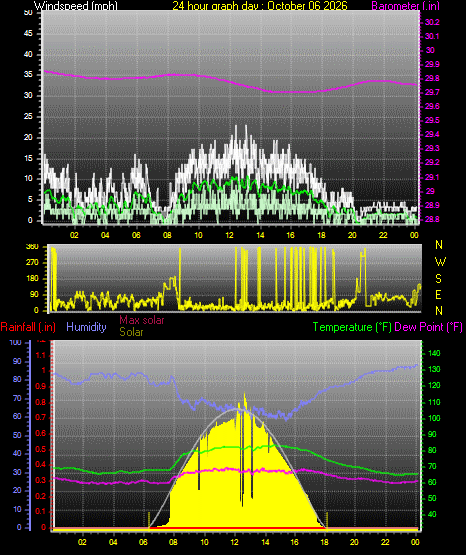Click the "180" wind direction axis value
Viewport: 466px width, 555px height.
click(x=32, y=279)
